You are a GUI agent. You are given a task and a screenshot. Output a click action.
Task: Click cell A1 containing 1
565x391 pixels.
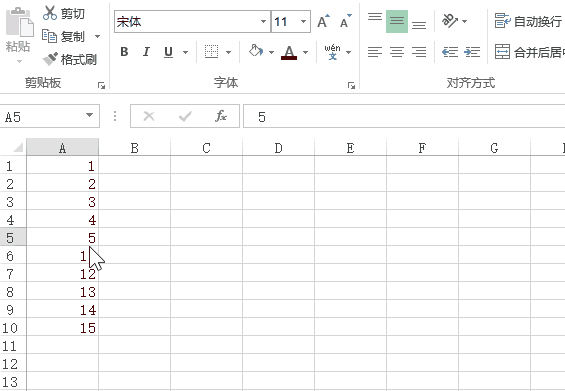62,165
